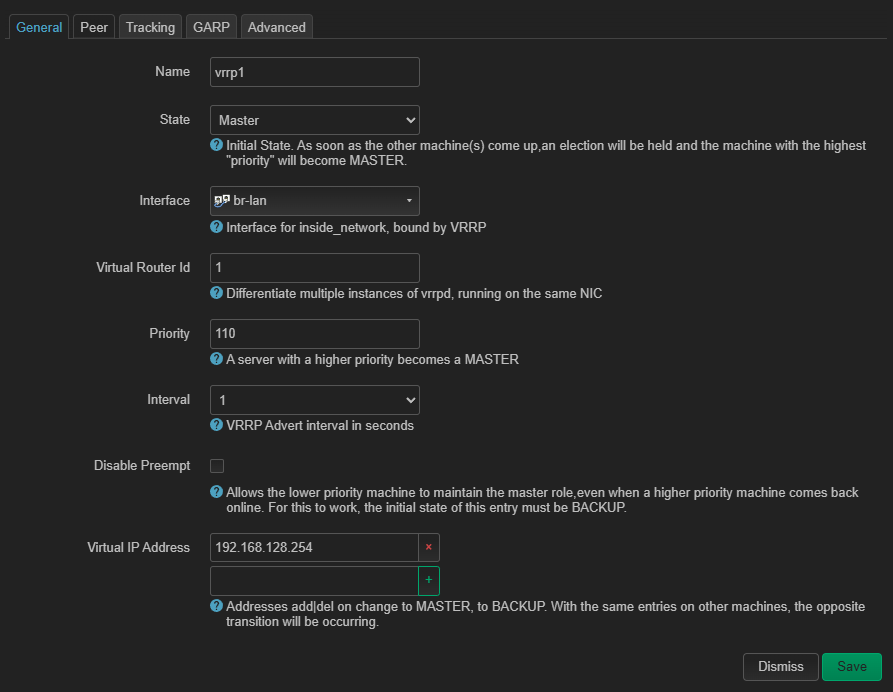This screenshot has height=692, width=893.
Task: Select the Advanced tab
Action: pyautogui.click(x=277, y=27)
